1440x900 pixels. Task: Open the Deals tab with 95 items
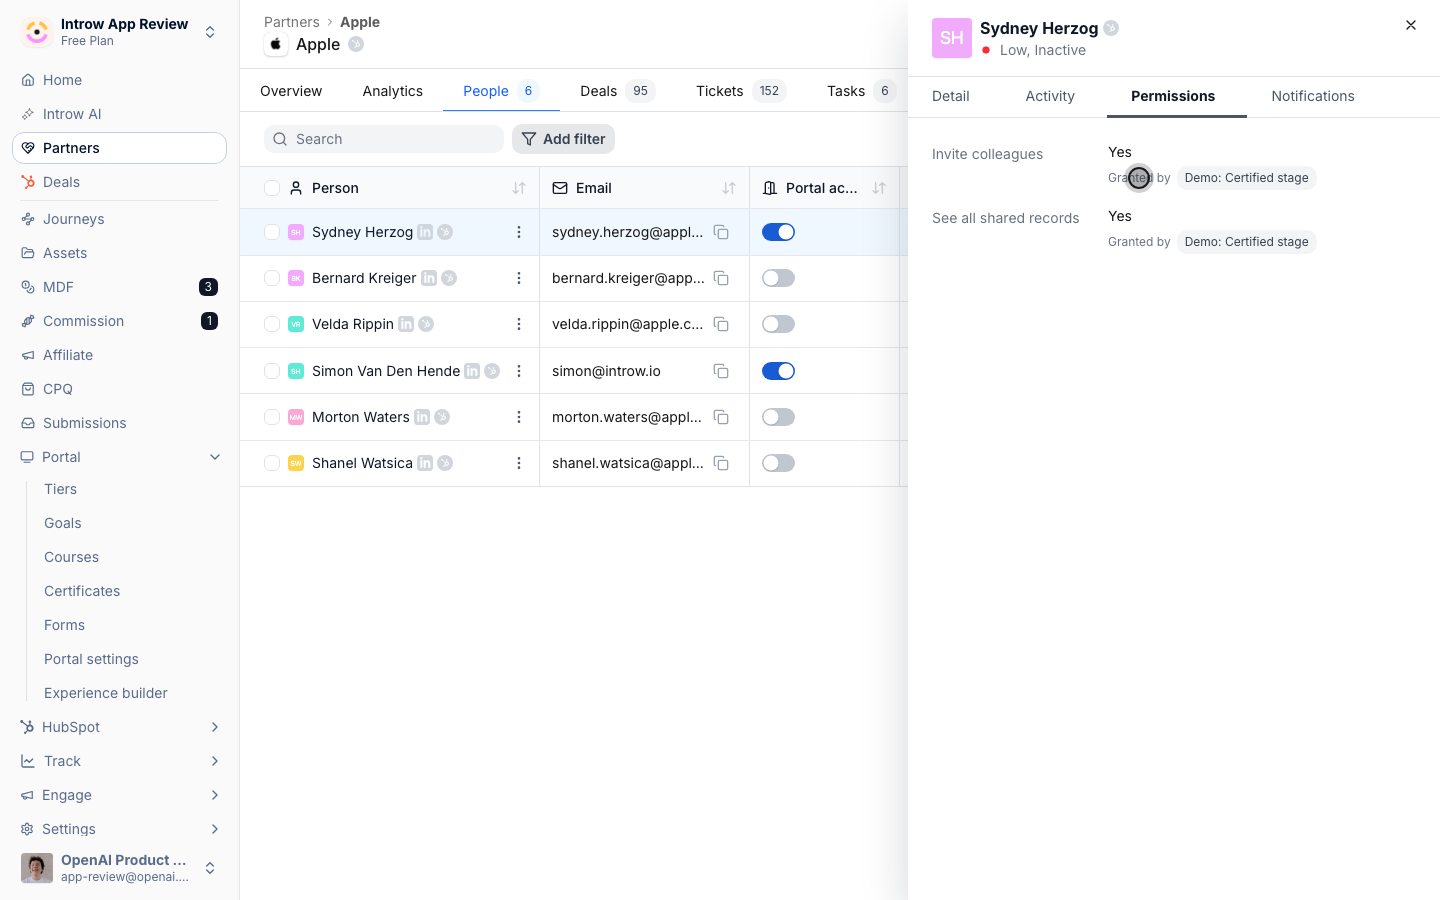[618, 91]
